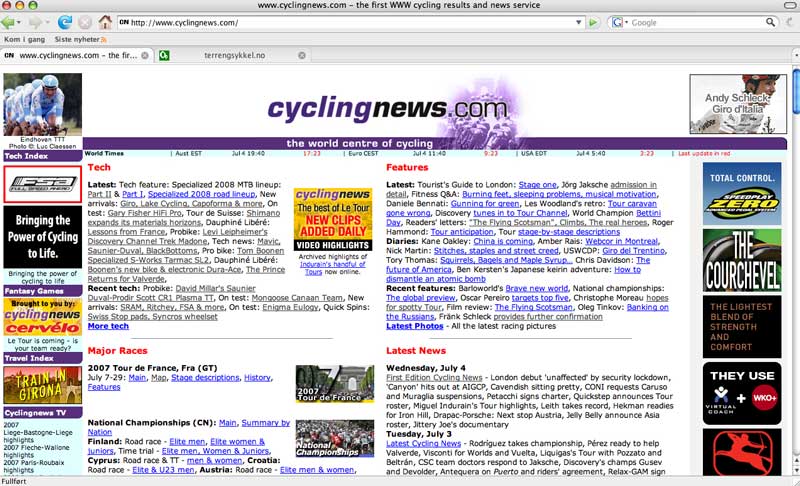
Task: Click the red archer logo ad
Action: (742, 452)
